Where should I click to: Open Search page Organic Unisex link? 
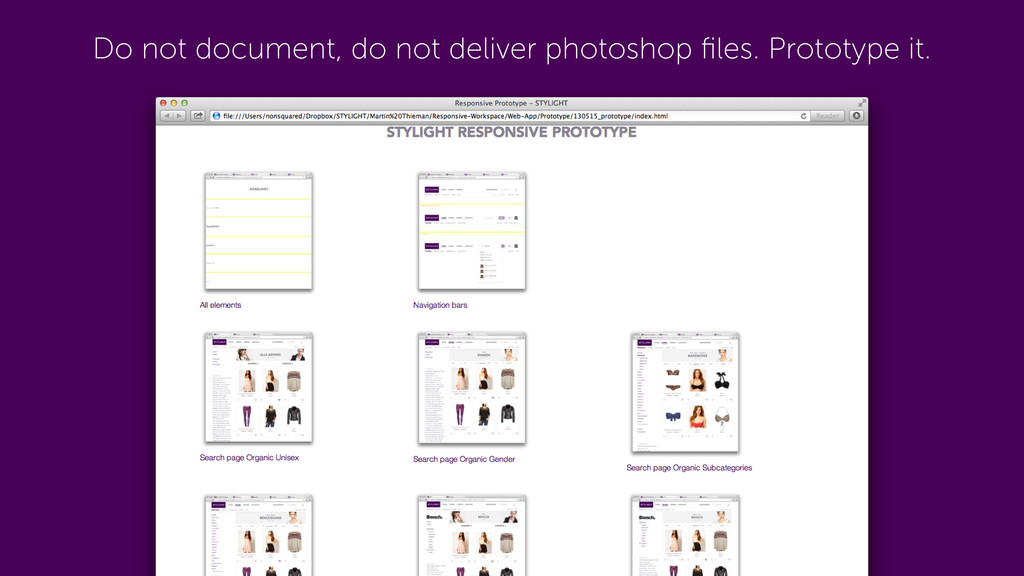click(x=249, y=458)
